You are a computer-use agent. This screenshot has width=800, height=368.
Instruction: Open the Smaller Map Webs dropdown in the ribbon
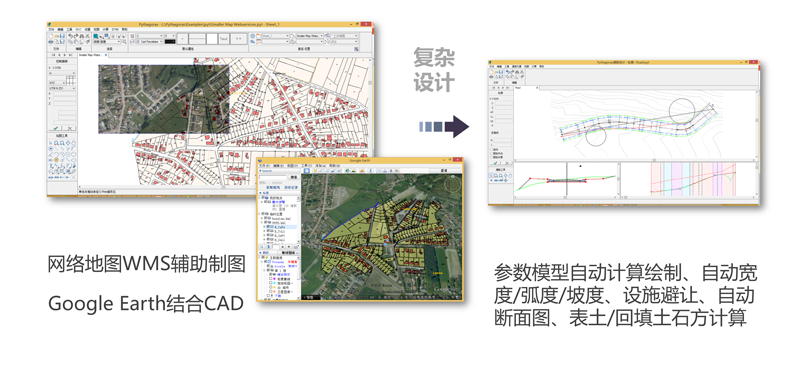(310, 36)
